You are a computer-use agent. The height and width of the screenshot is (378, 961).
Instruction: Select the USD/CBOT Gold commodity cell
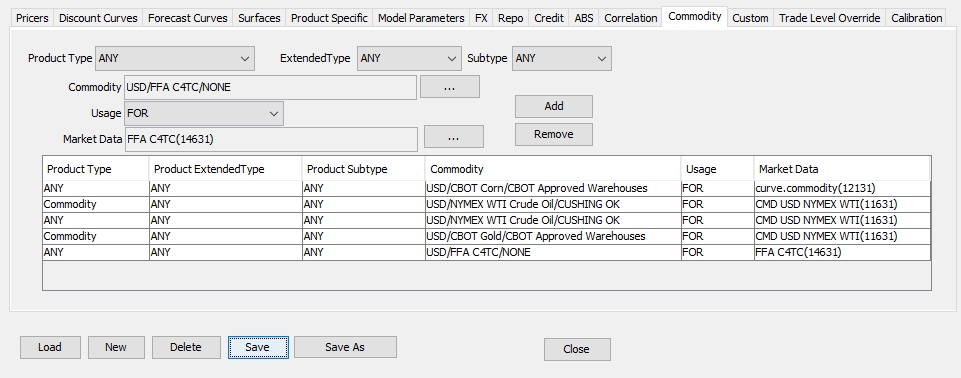553,236
